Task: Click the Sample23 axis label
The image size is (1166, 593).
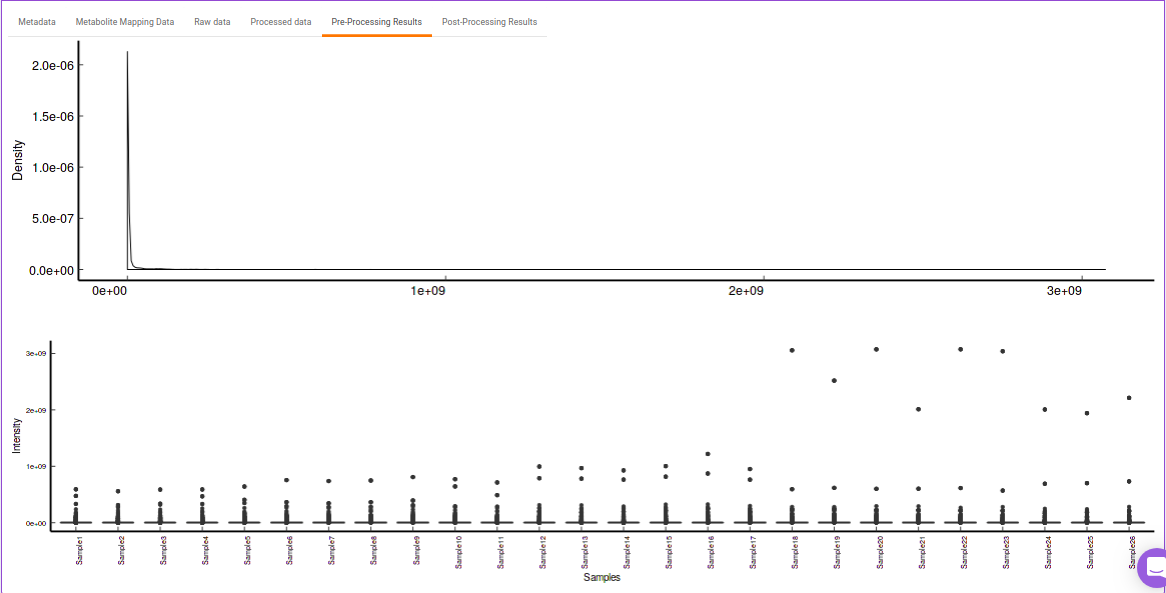Action: 1005,551
